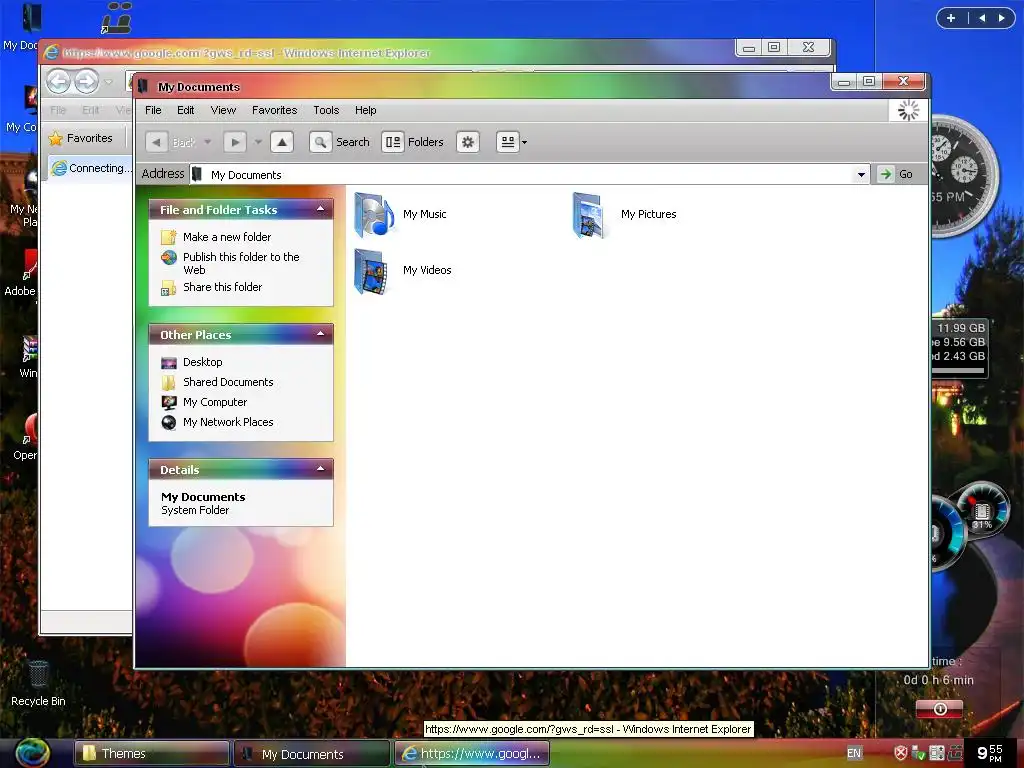This screenshot has width=1024, height=768.
Task: Select the Connecting tab in Internet Explorer
Action: [91, 168]
